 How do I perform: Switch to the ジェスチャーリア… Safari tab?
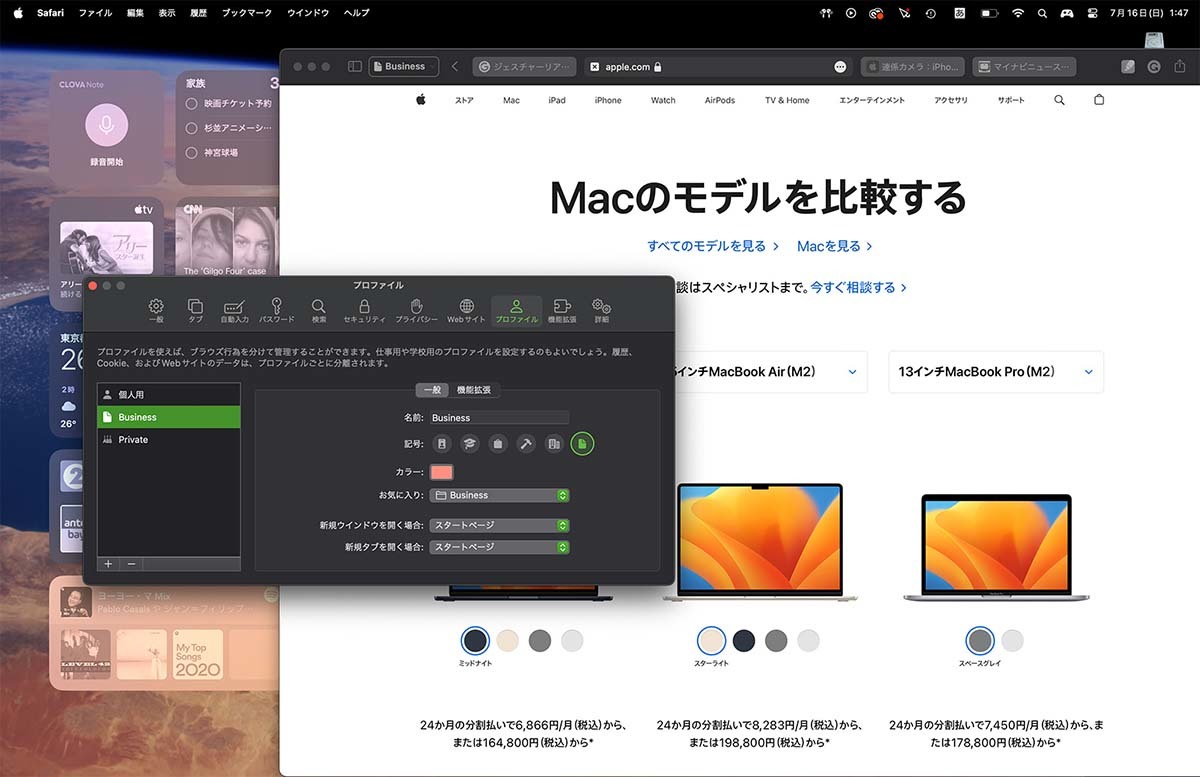point(525,67)
